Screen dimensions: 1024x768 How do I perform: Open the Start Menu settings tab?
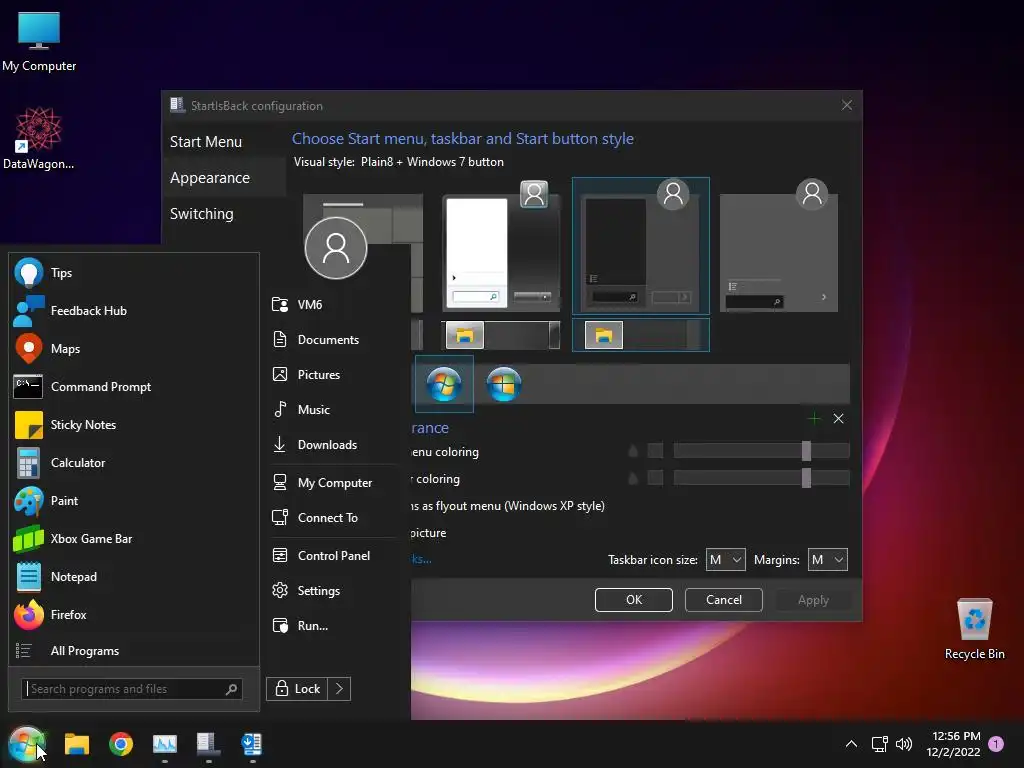[206, 142]
